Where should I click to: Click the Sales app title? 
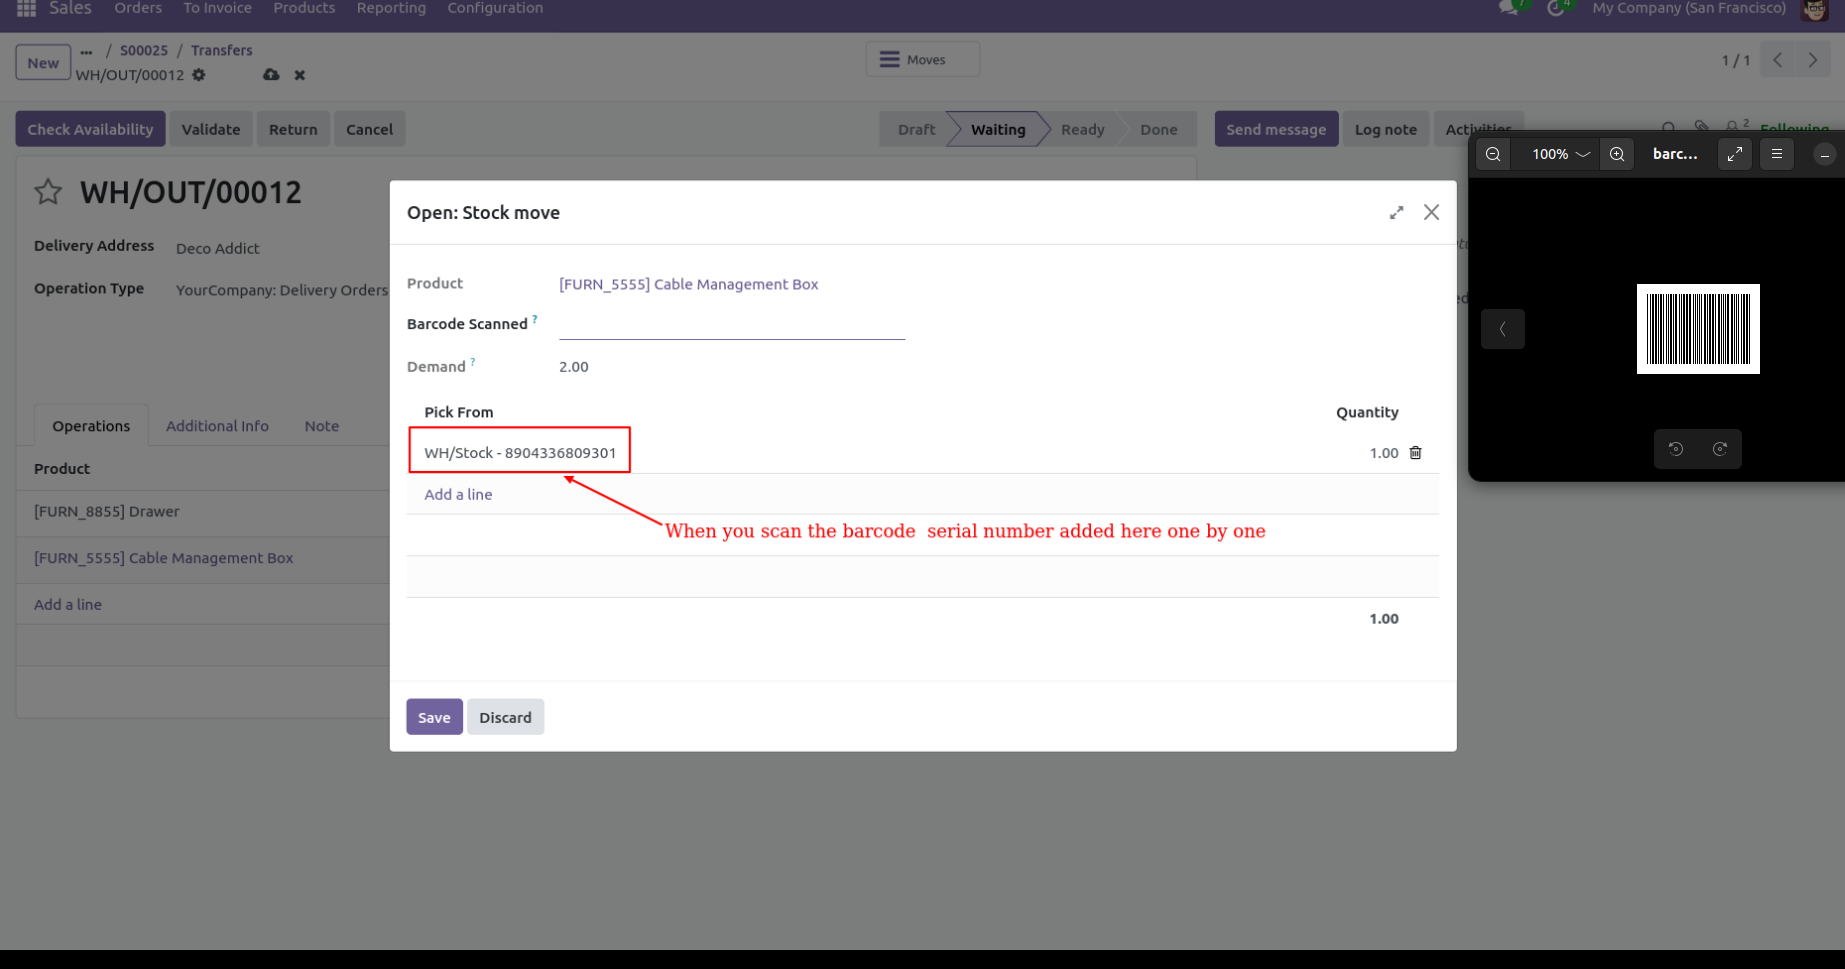70,8
